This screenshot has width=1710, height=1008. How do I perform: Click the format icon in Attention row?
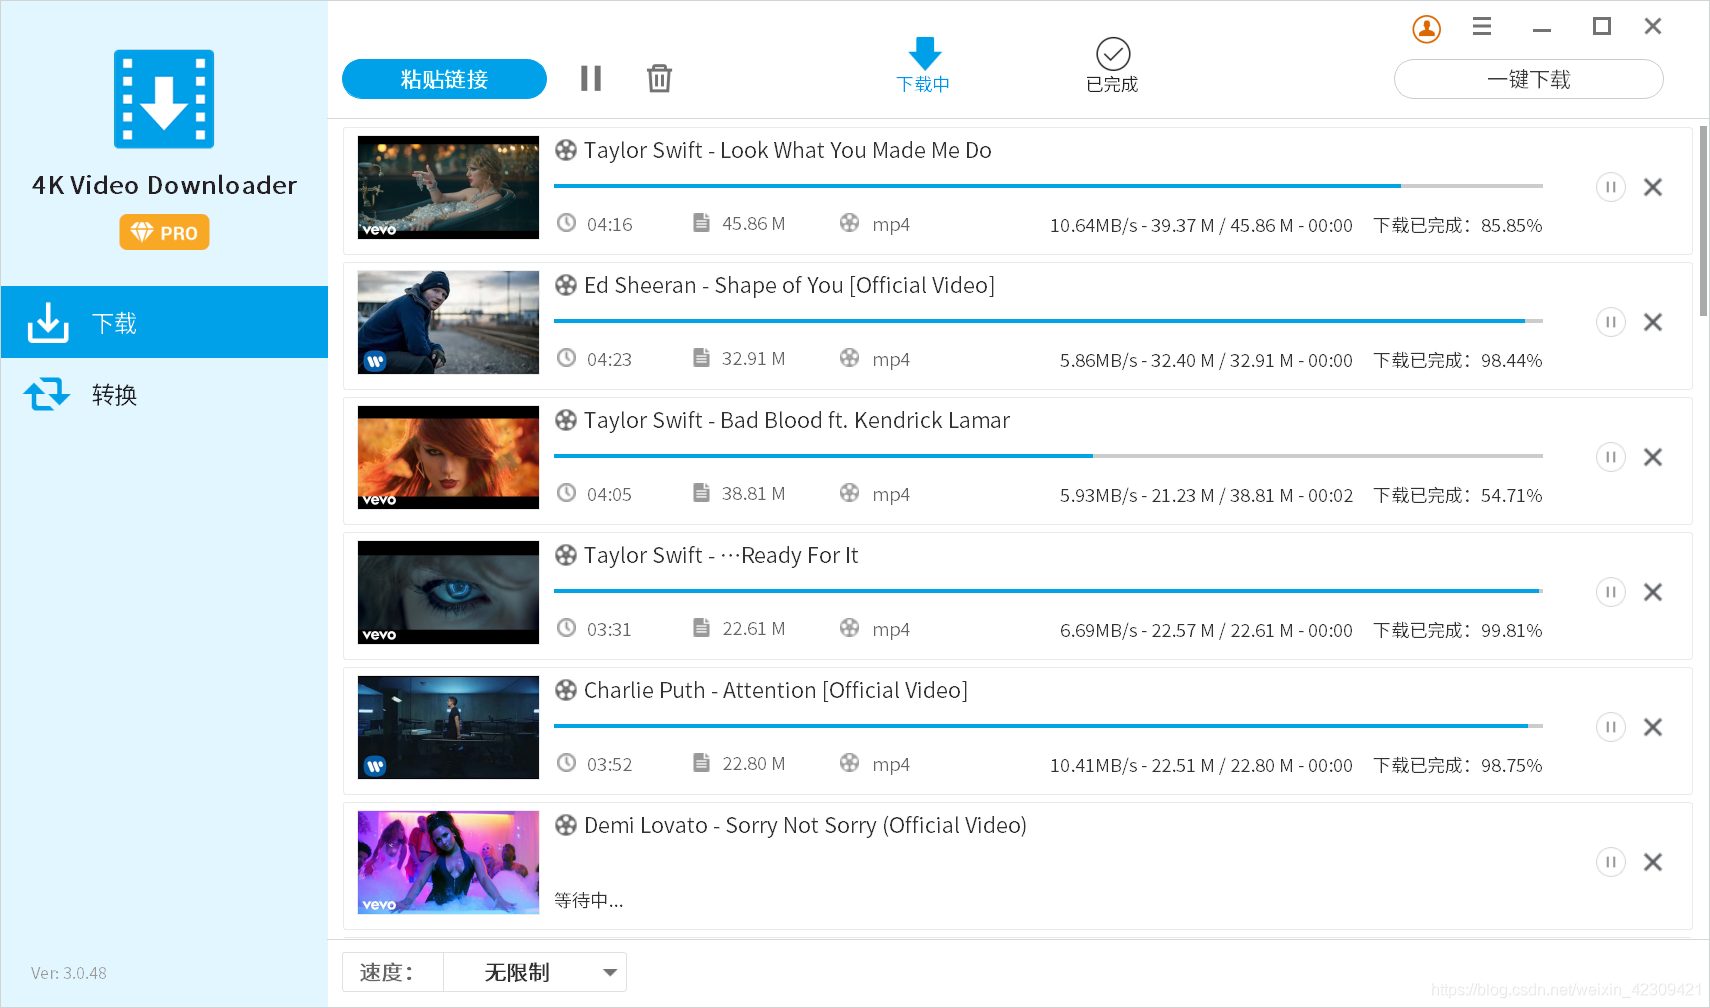click(849, 763)
